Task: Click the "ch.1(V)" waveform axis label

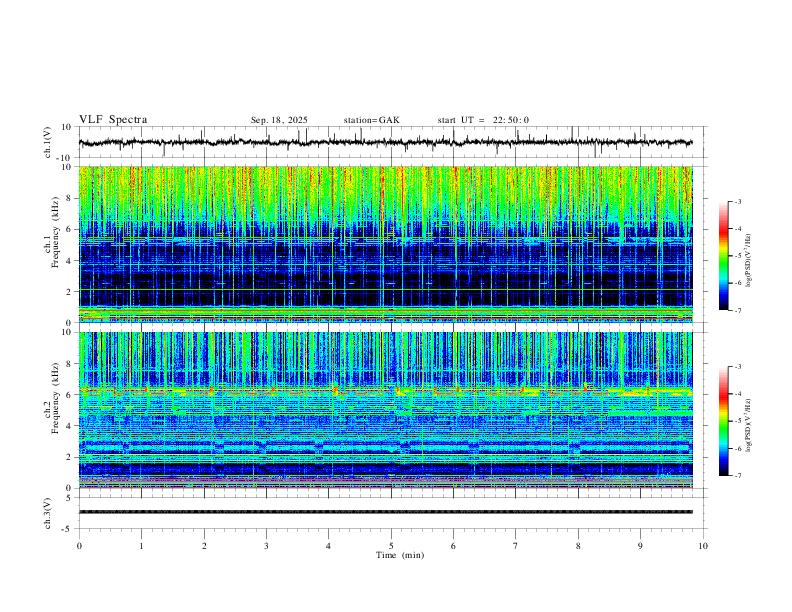Action: pyautogui.click(x=48, y=142)
